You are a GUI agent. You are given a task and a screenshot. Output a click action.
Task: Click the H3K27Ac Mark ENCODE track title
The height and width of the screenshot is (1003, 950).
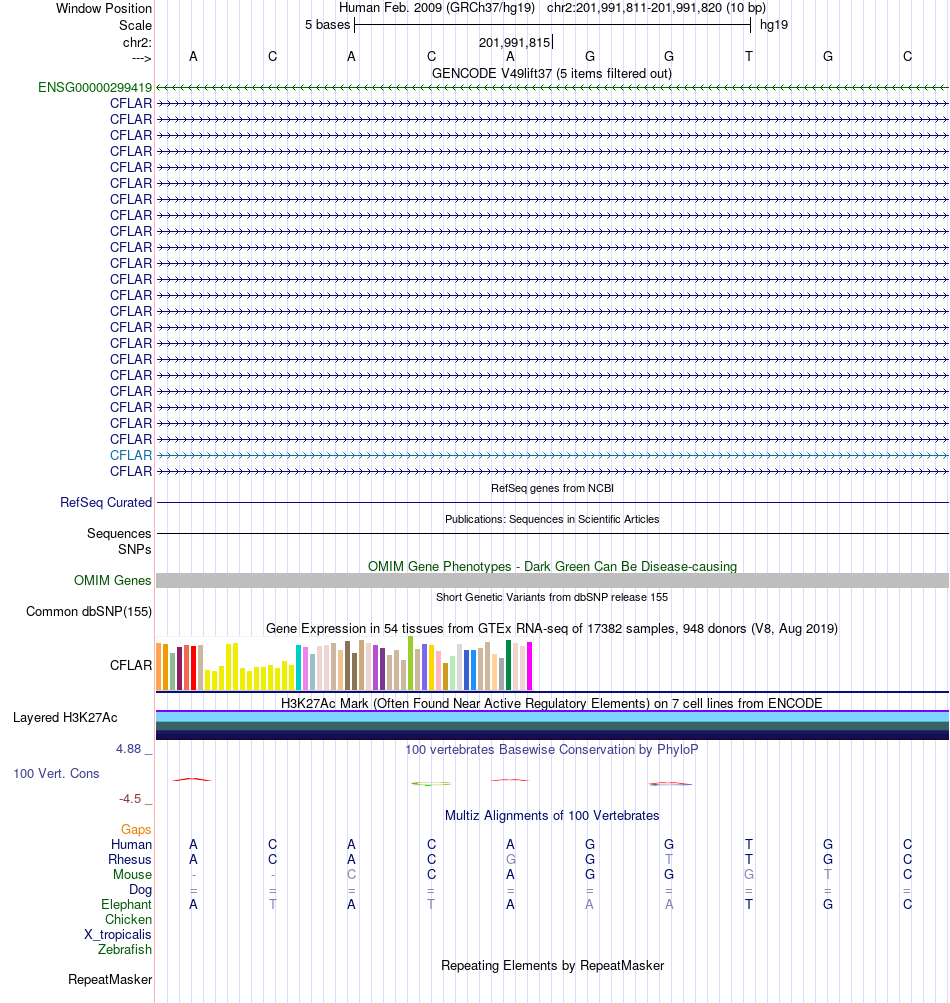point(551,704)
